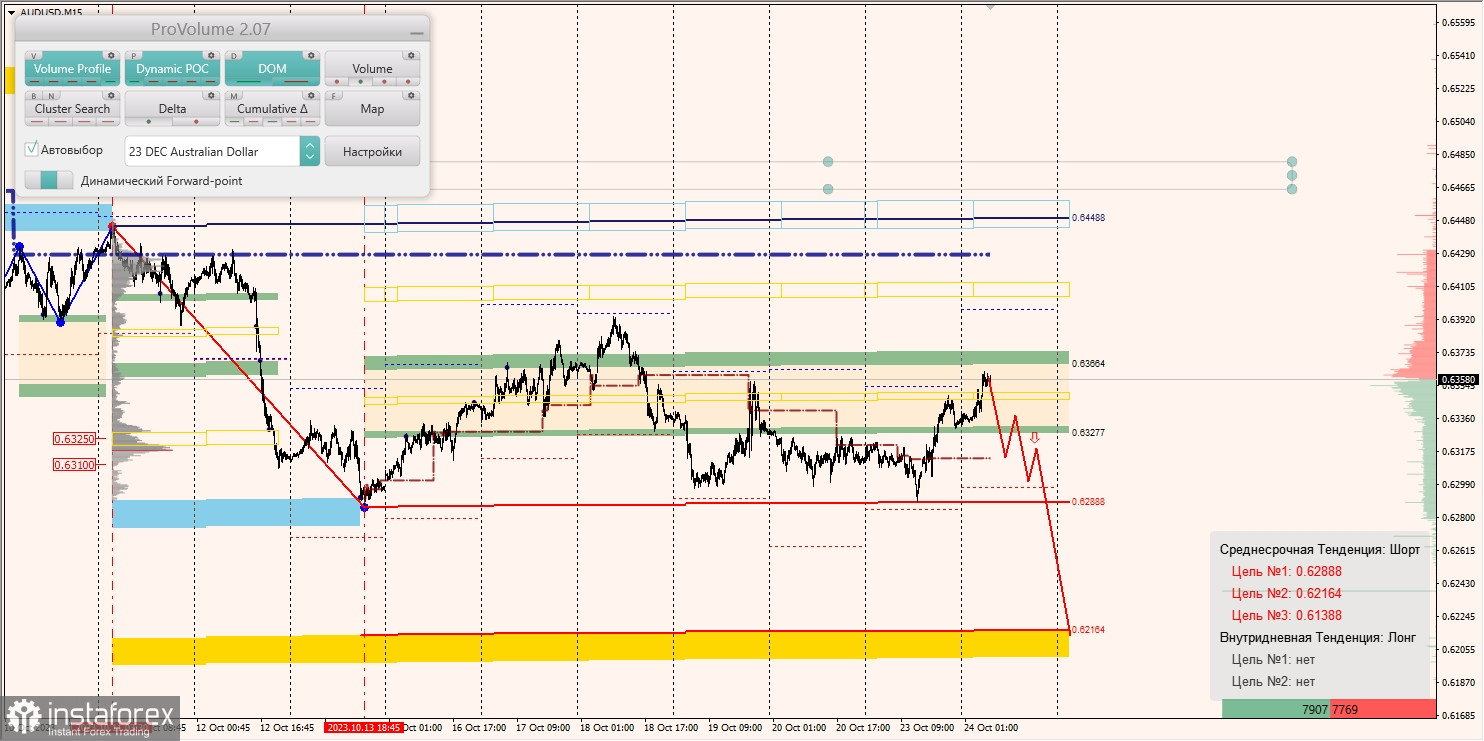1484x741 pixels.
Task: Toggle the DOM indicator
Action: (x=273, y=69)
